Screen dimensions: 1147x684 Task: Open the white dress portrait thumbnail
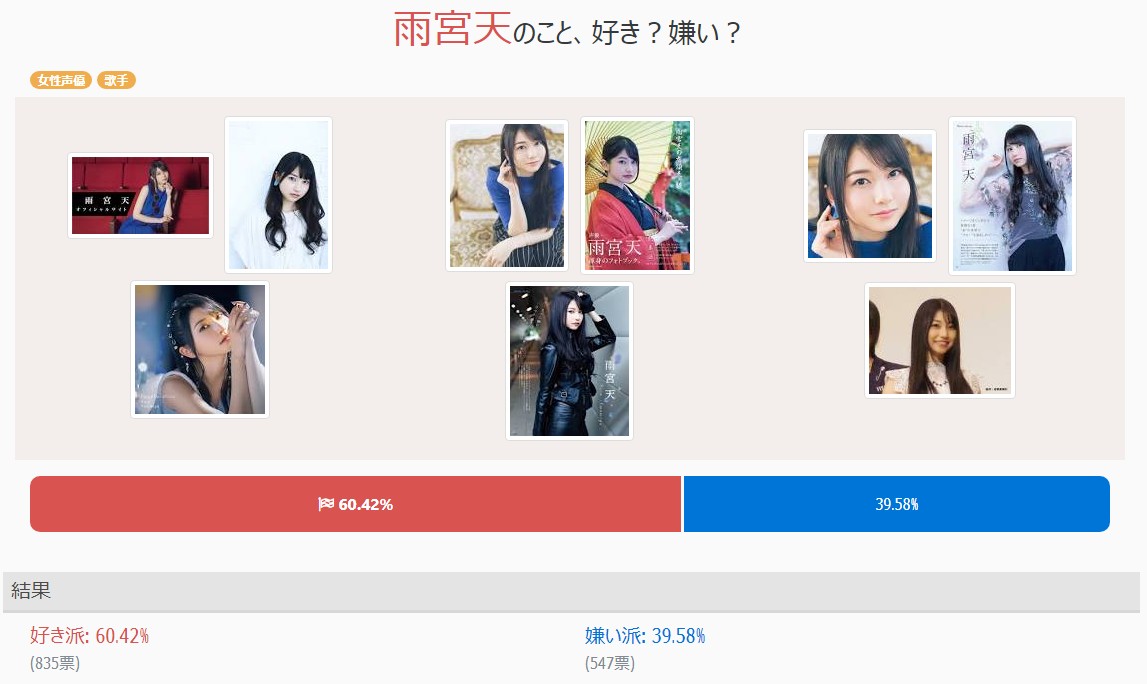pos(279,195)
